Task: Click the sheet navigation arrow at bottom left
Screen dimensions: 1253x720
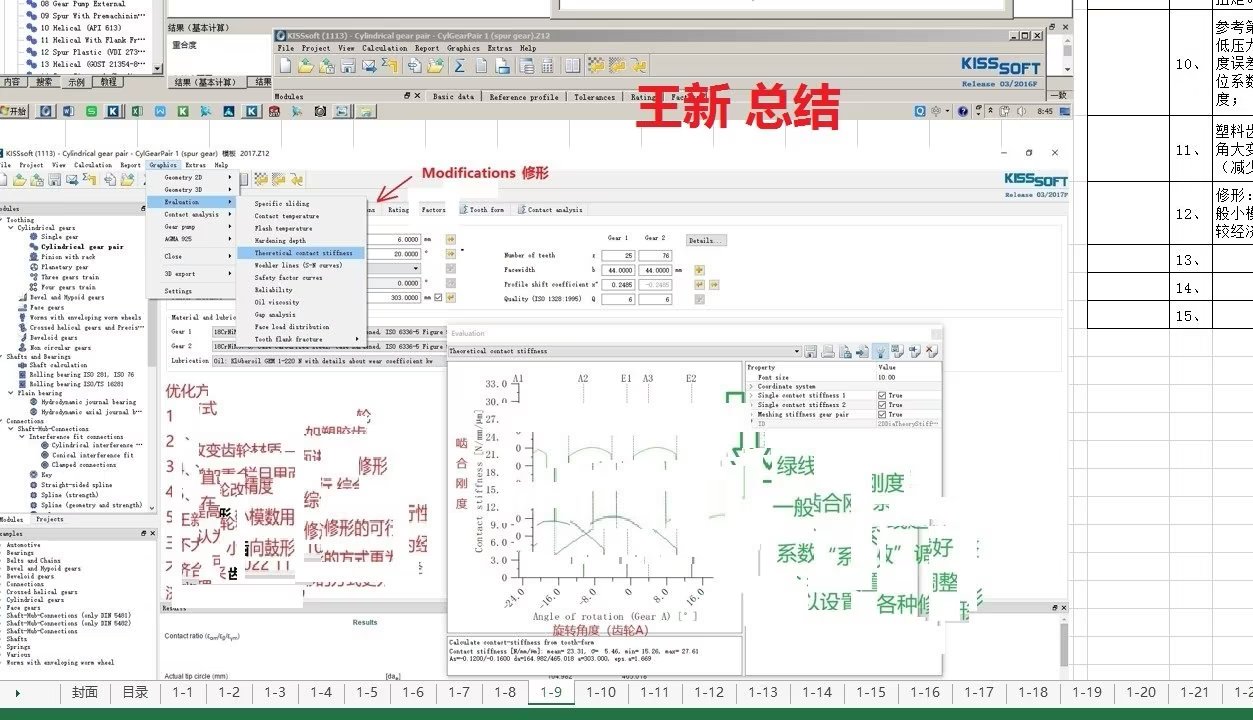Action: click(x=17, y=692)
